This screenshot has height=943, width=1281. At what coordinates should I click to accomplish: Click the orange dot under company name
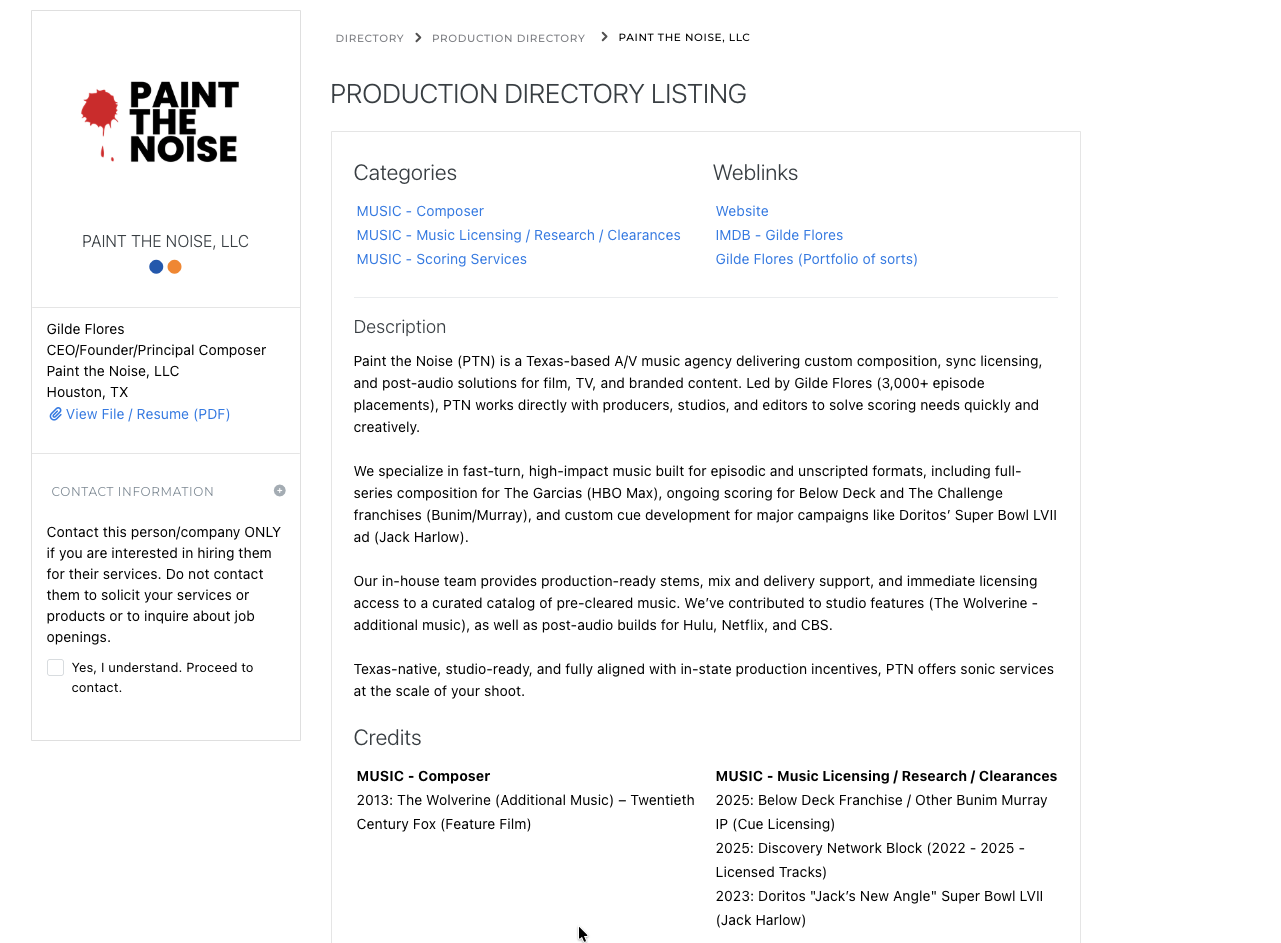(175, 267)
